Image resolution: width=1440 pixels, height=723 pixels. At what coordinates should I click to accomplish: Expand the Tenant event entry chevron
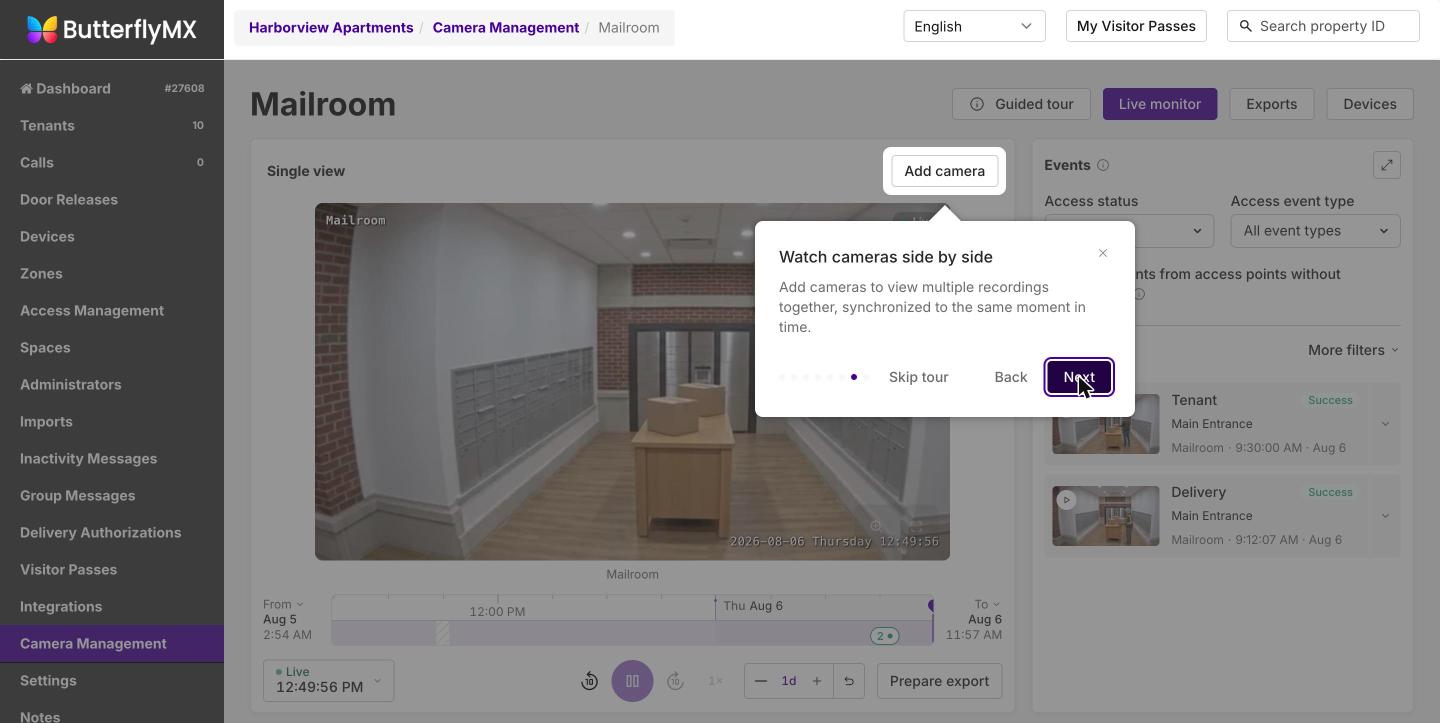[1385, 424]
